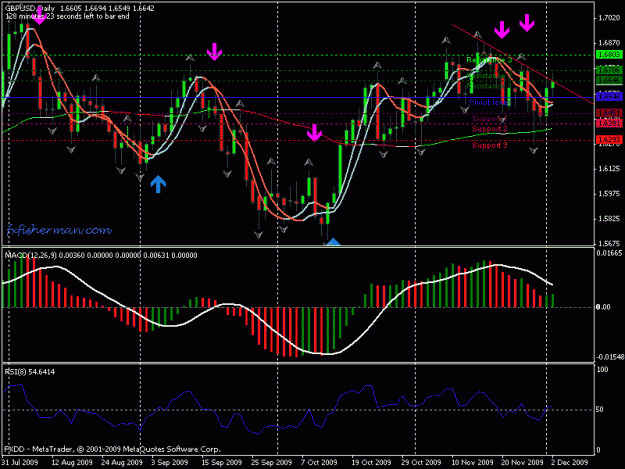Click the GBPUSD,Daily chart title text
625x469 pixels.
(30, 8)
